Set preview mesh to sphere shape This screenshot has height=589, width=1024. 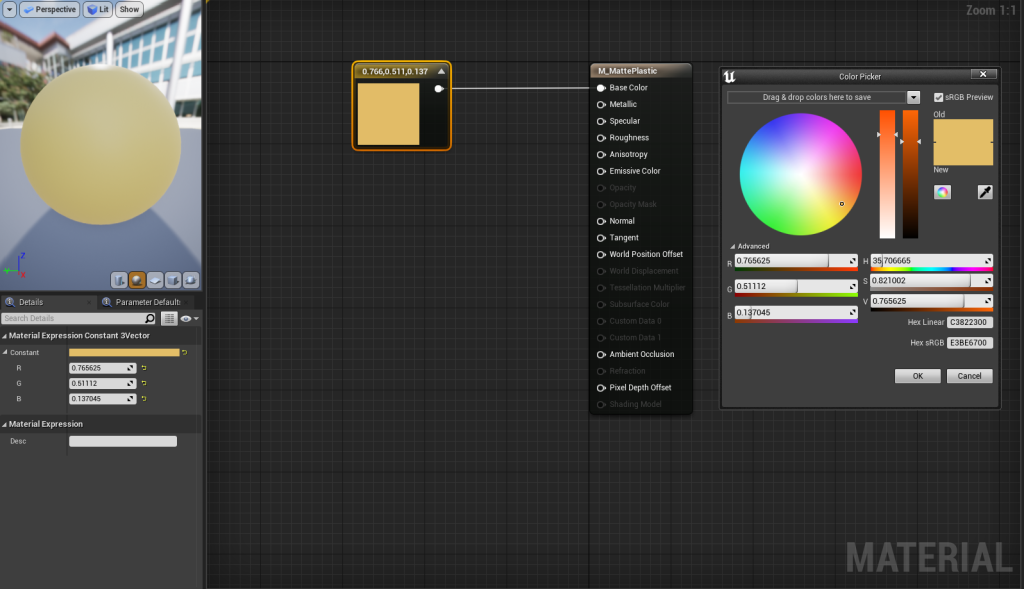click(x=137, y=280)
